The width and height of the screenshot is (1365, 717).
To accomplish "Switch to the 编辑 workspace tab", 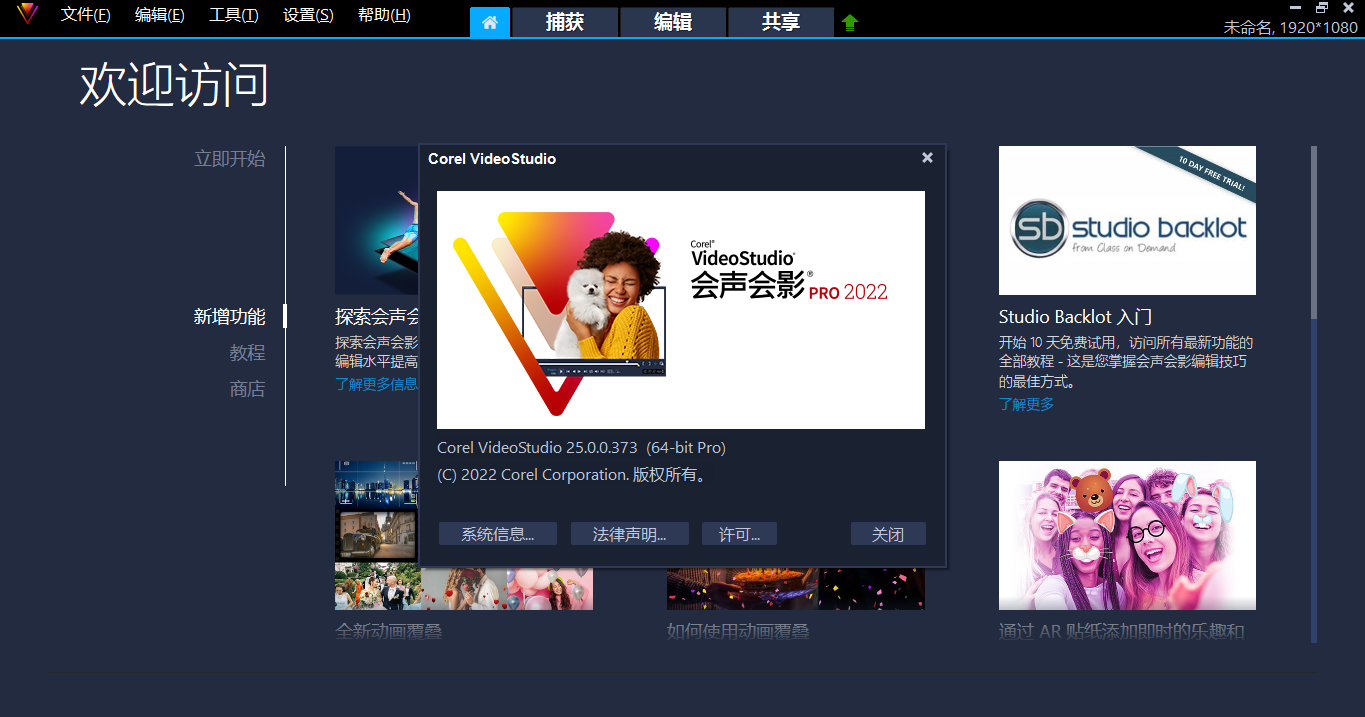I will click(673, 22).
